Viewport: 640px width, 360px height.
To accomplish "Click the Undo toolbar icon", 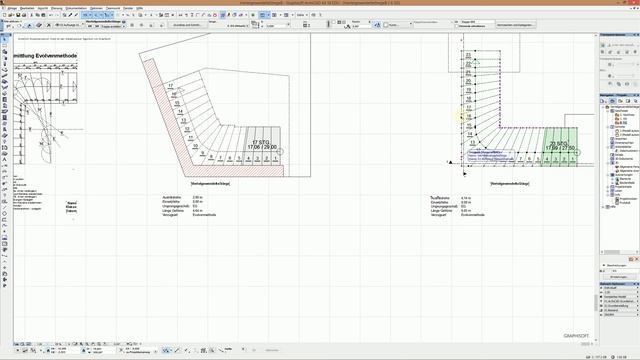I will pyautogui.click(x=51, y=15).
